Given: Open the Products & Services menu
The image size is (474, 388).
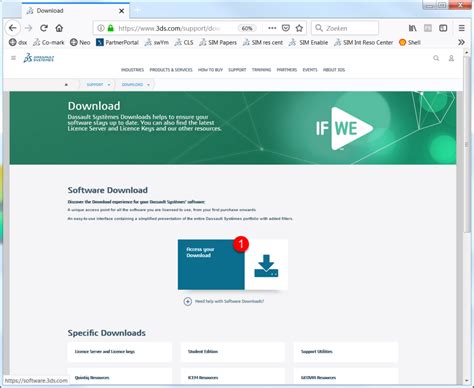Looking at the screenshot, I should 171,70.
